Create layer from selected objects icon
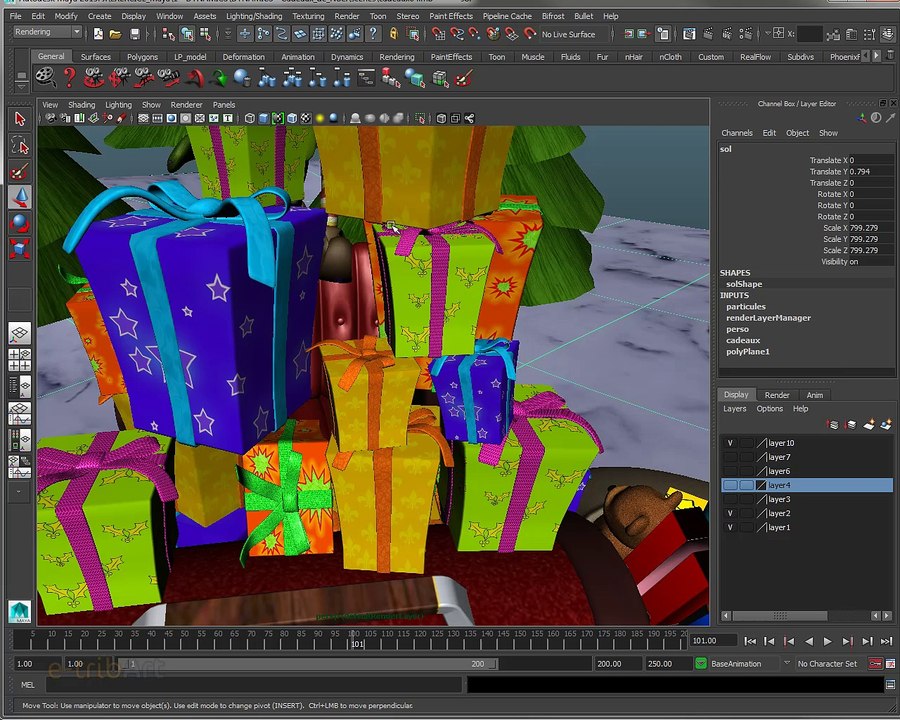Viewport: 900px width, 720px height. [886, 425]
